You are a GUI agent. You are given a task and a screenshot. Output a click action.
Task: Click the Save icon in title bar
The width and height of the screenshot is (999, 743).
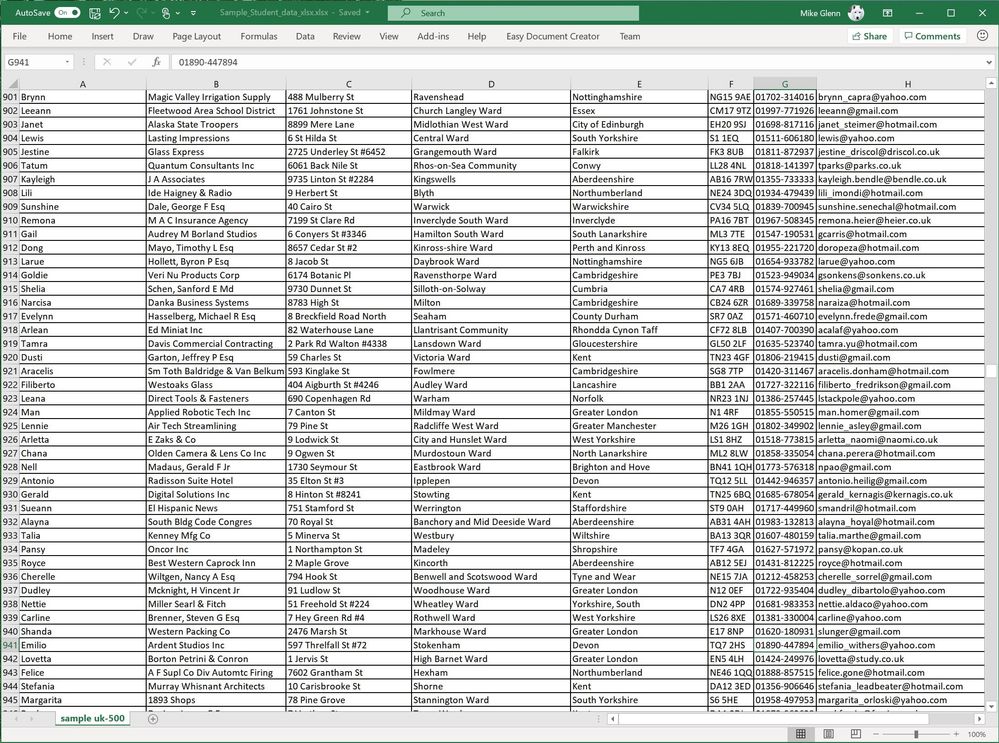pos(95,13)
